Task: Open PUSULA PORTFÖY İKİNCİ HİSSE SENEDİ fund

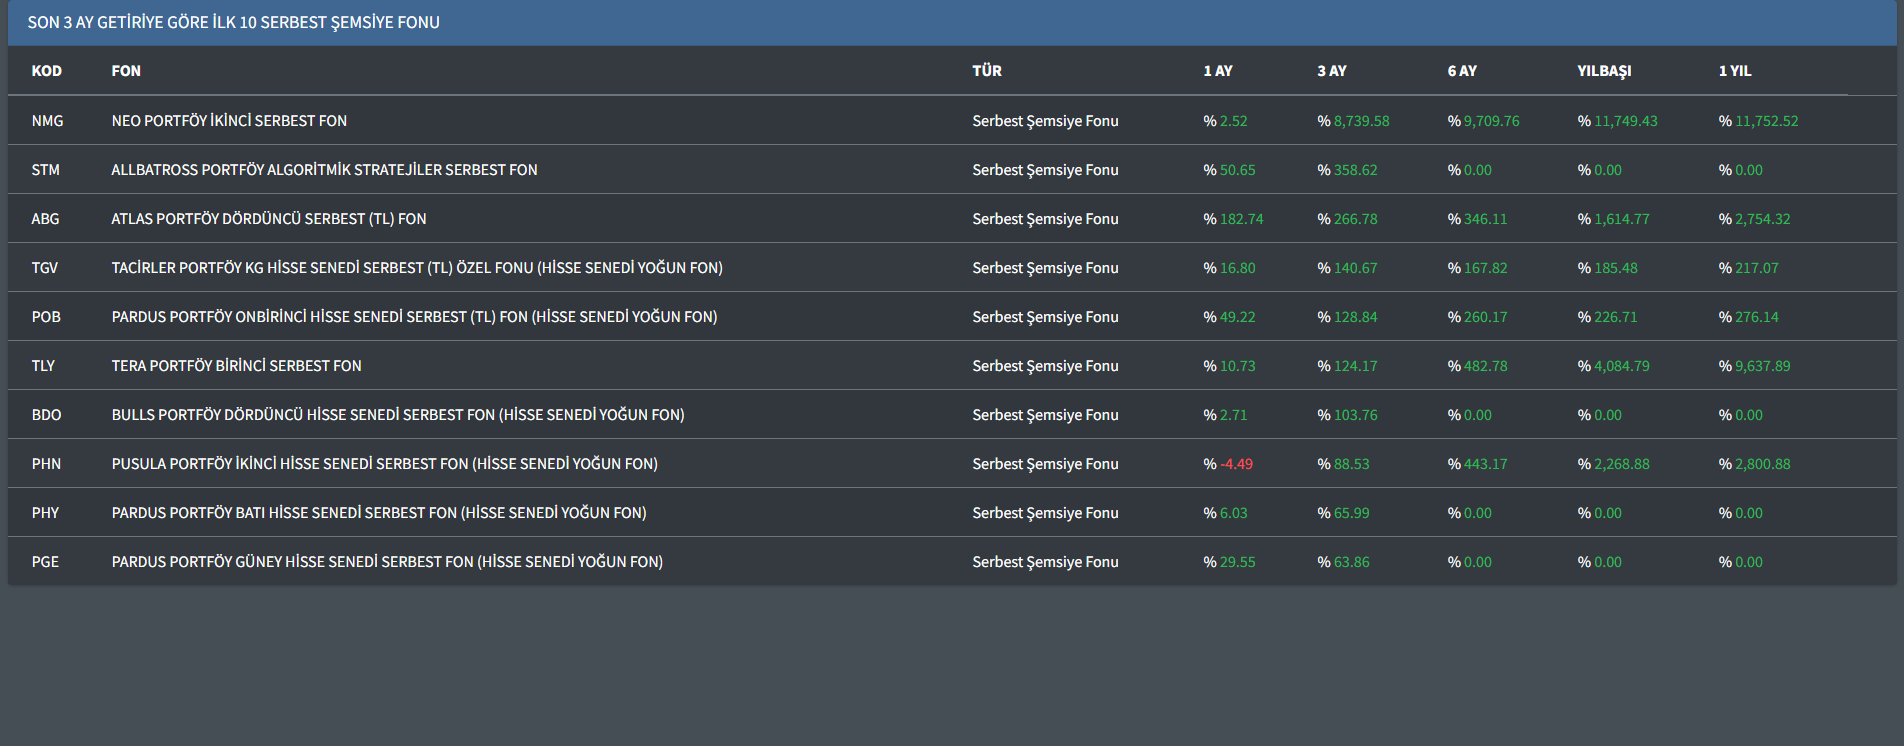Action: 384,464
